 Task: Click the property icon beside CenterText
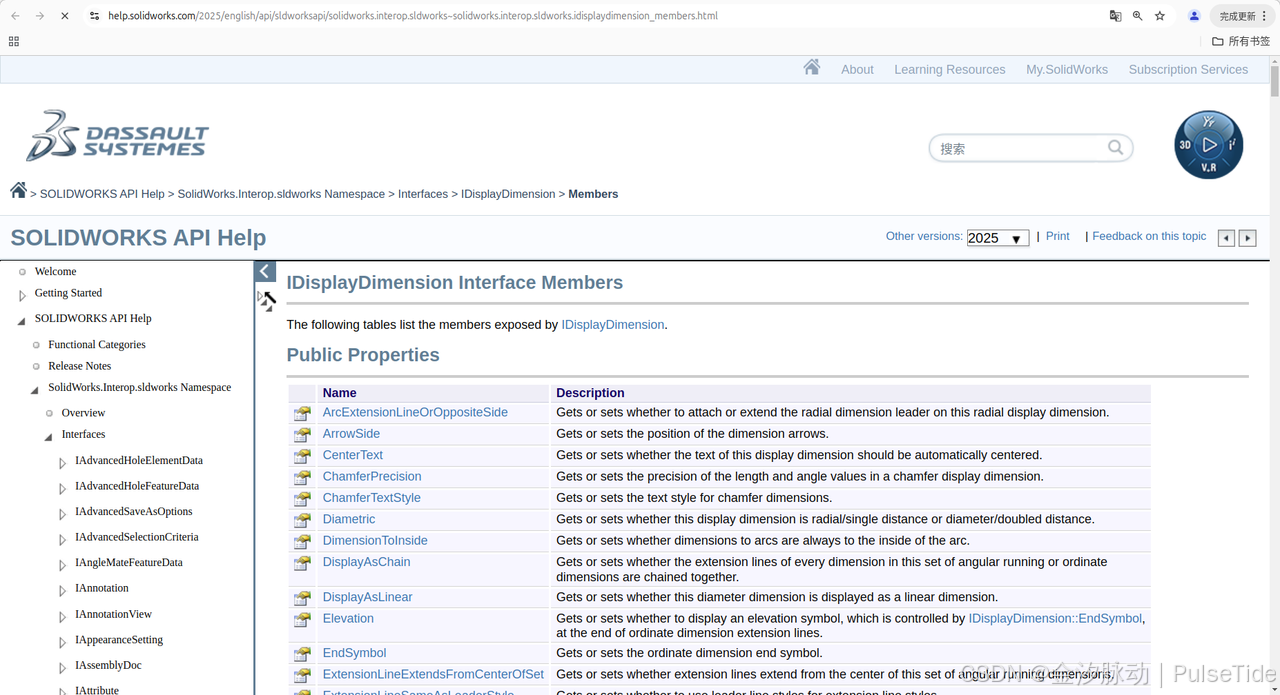(302, 456)
